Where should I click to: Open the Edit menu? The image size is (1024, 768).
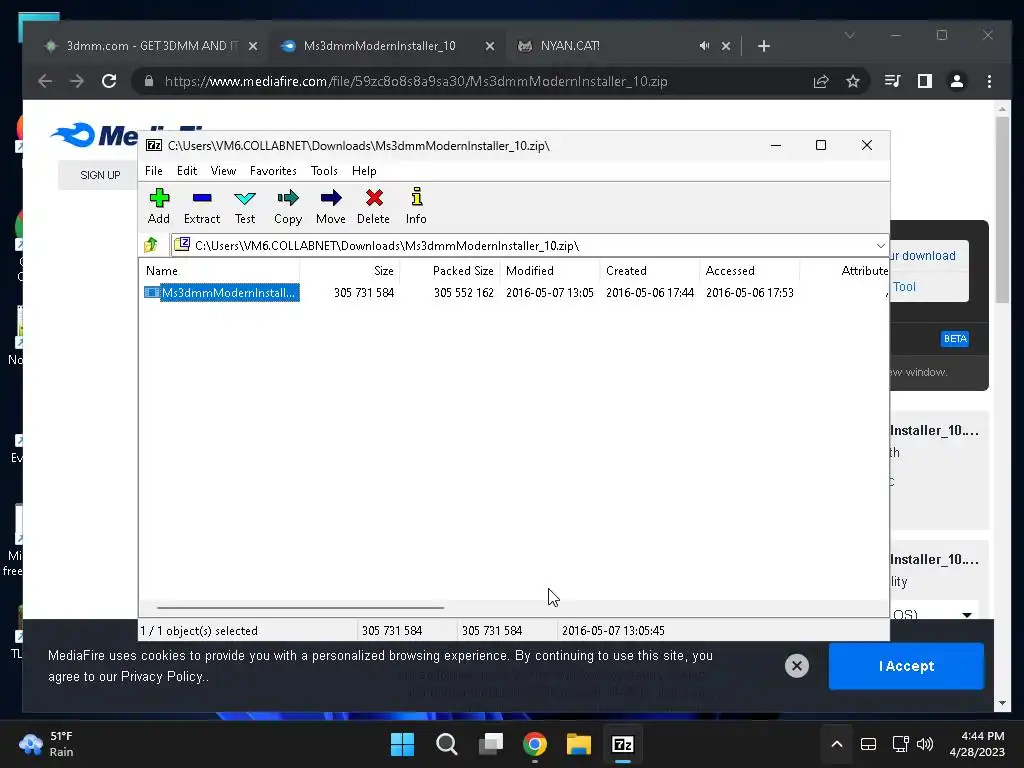tap(187, 170)
